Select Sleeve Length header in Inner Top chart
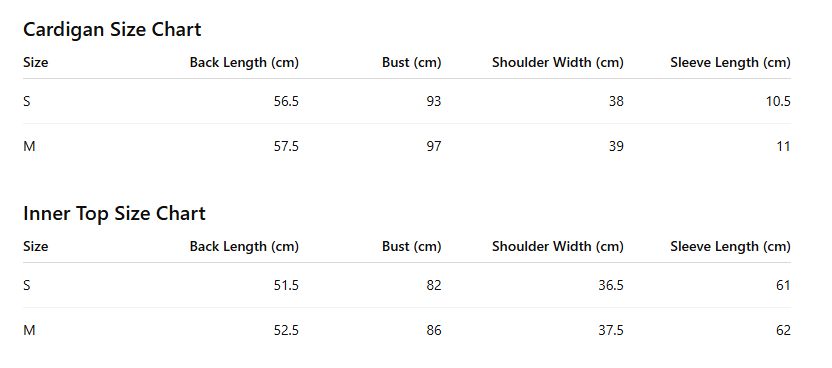 [730, 247]
